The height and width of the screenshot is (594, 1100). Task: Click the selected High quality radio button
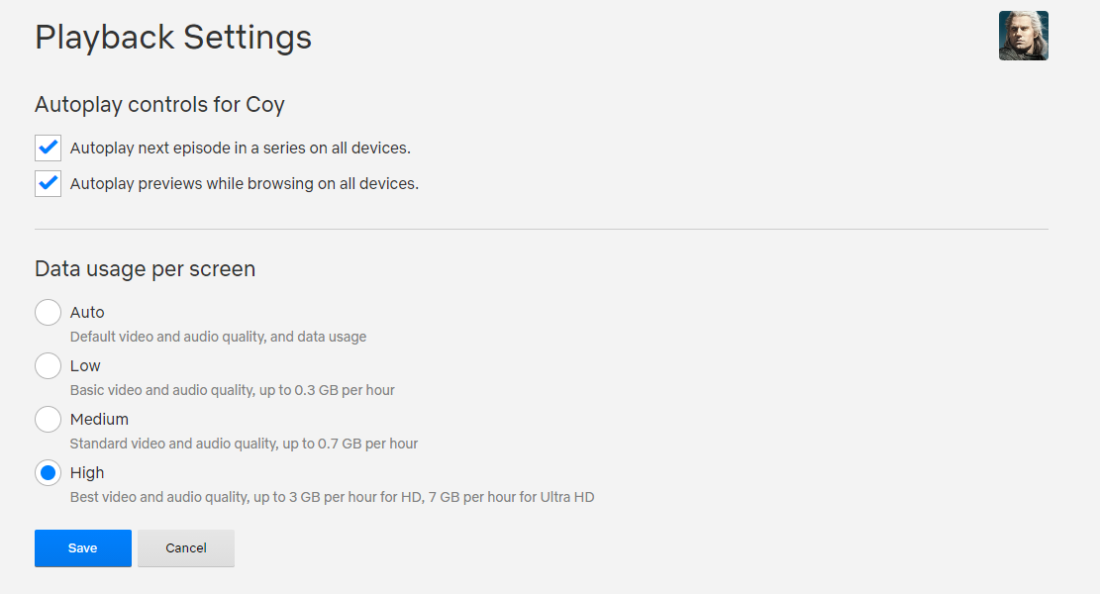pyautogui.click(x=47, y=472)
